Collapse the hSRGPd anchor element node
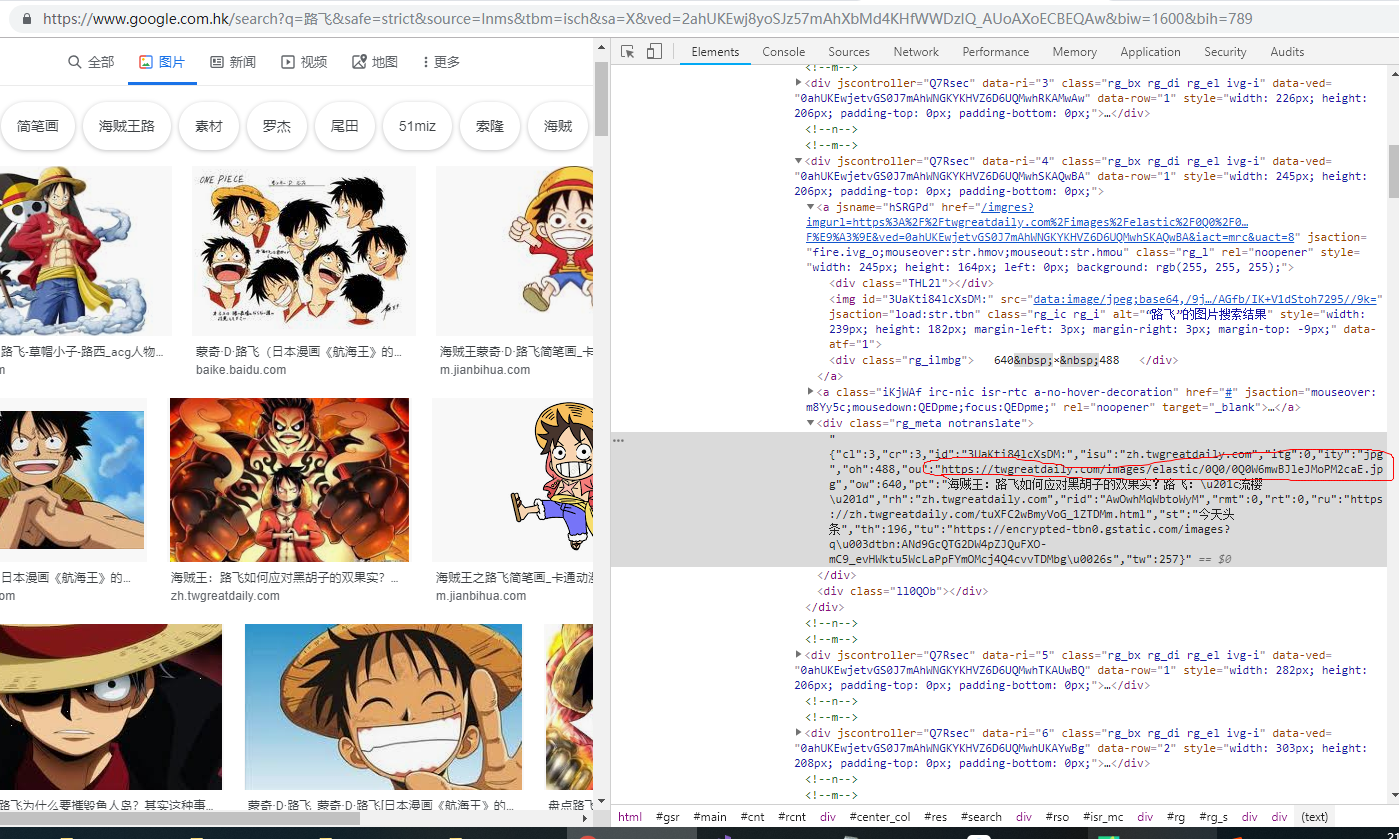Screen dimensions: 1399x839 pyautogui.click(x=810, y=206)
